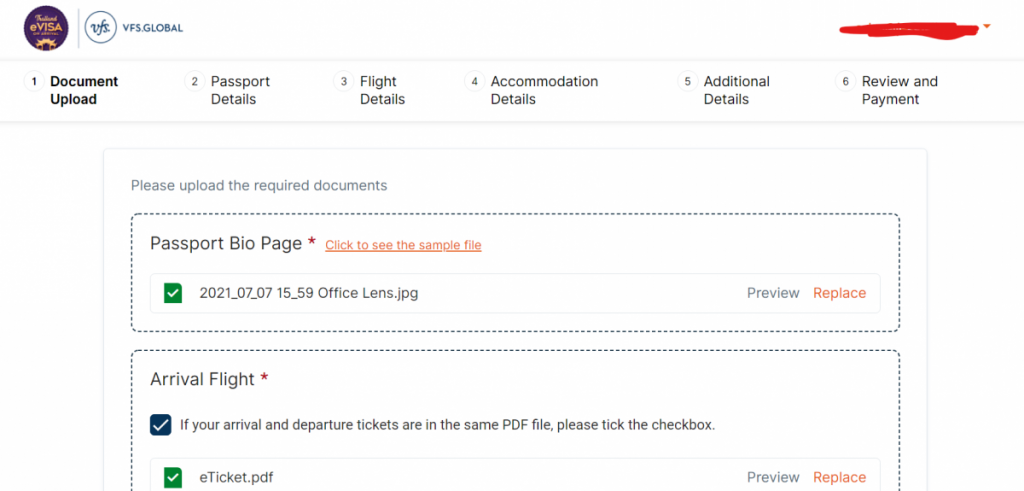Go to Passport Details step
The height and width of the screenshot is (491, 1024).
point(240,90)
